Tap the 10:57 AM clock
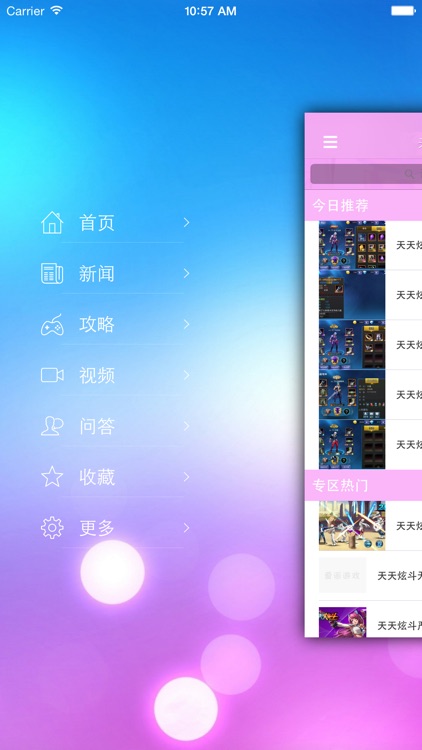This screenshot has height=750, width=422. click(x=211, y=11)
